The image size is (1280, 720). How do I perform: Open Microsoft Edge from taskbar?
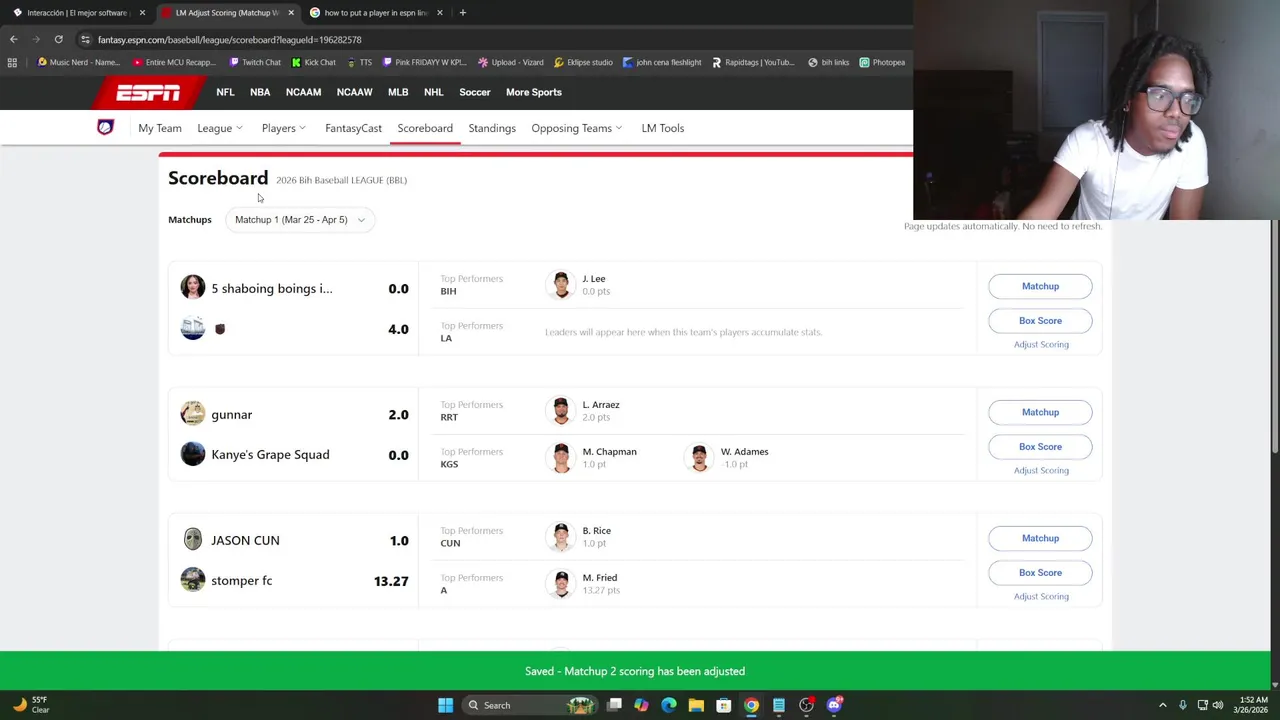click(669, 705)
